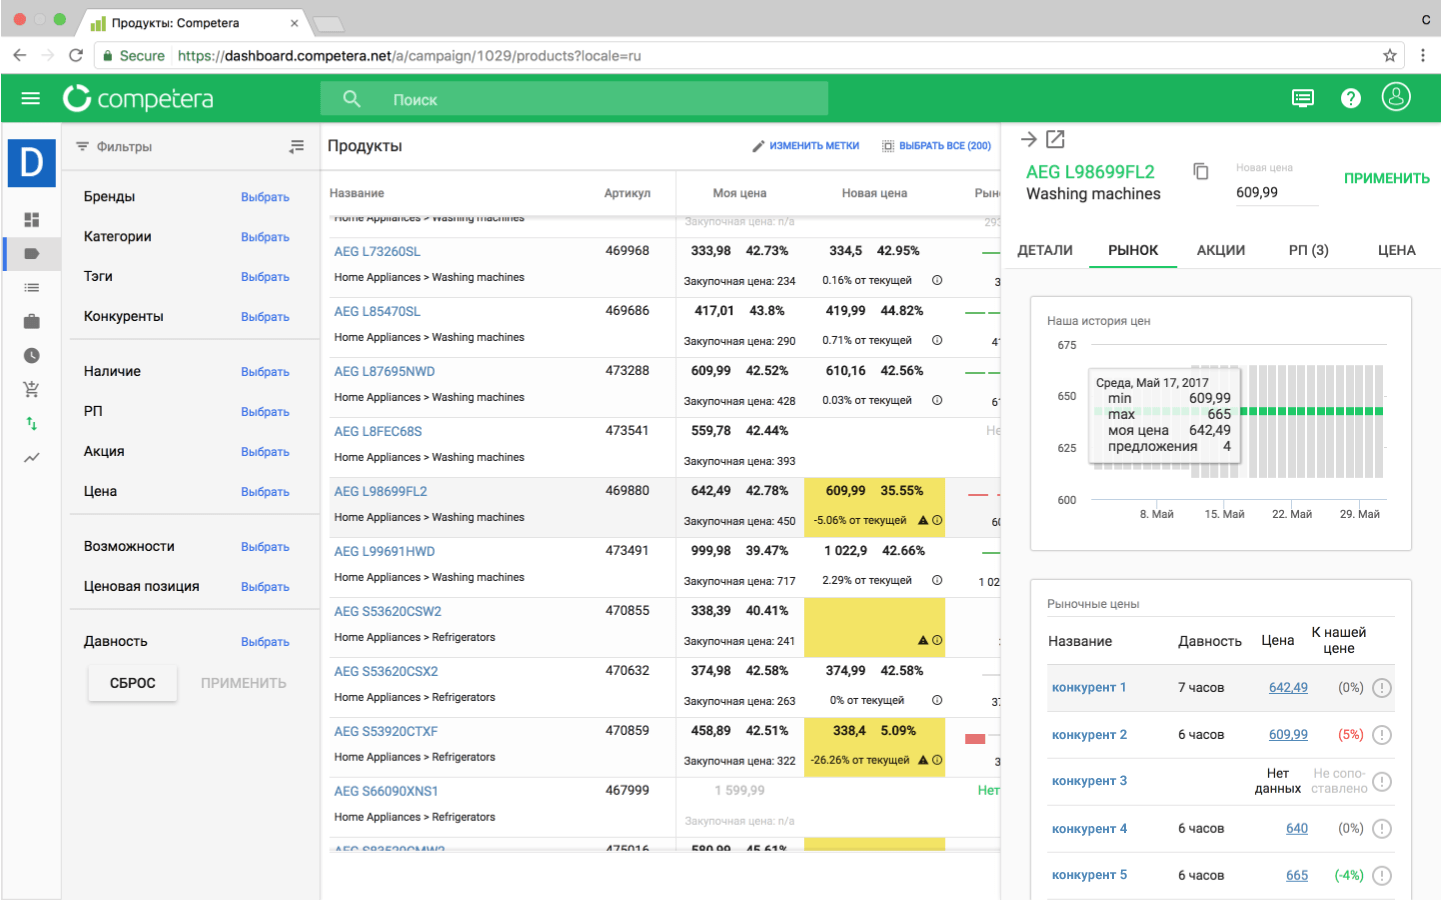Viewport: 1441px width, 900px height.
Task: Click the dashboard grid icon in sidebar
Action: coord(32,219)
